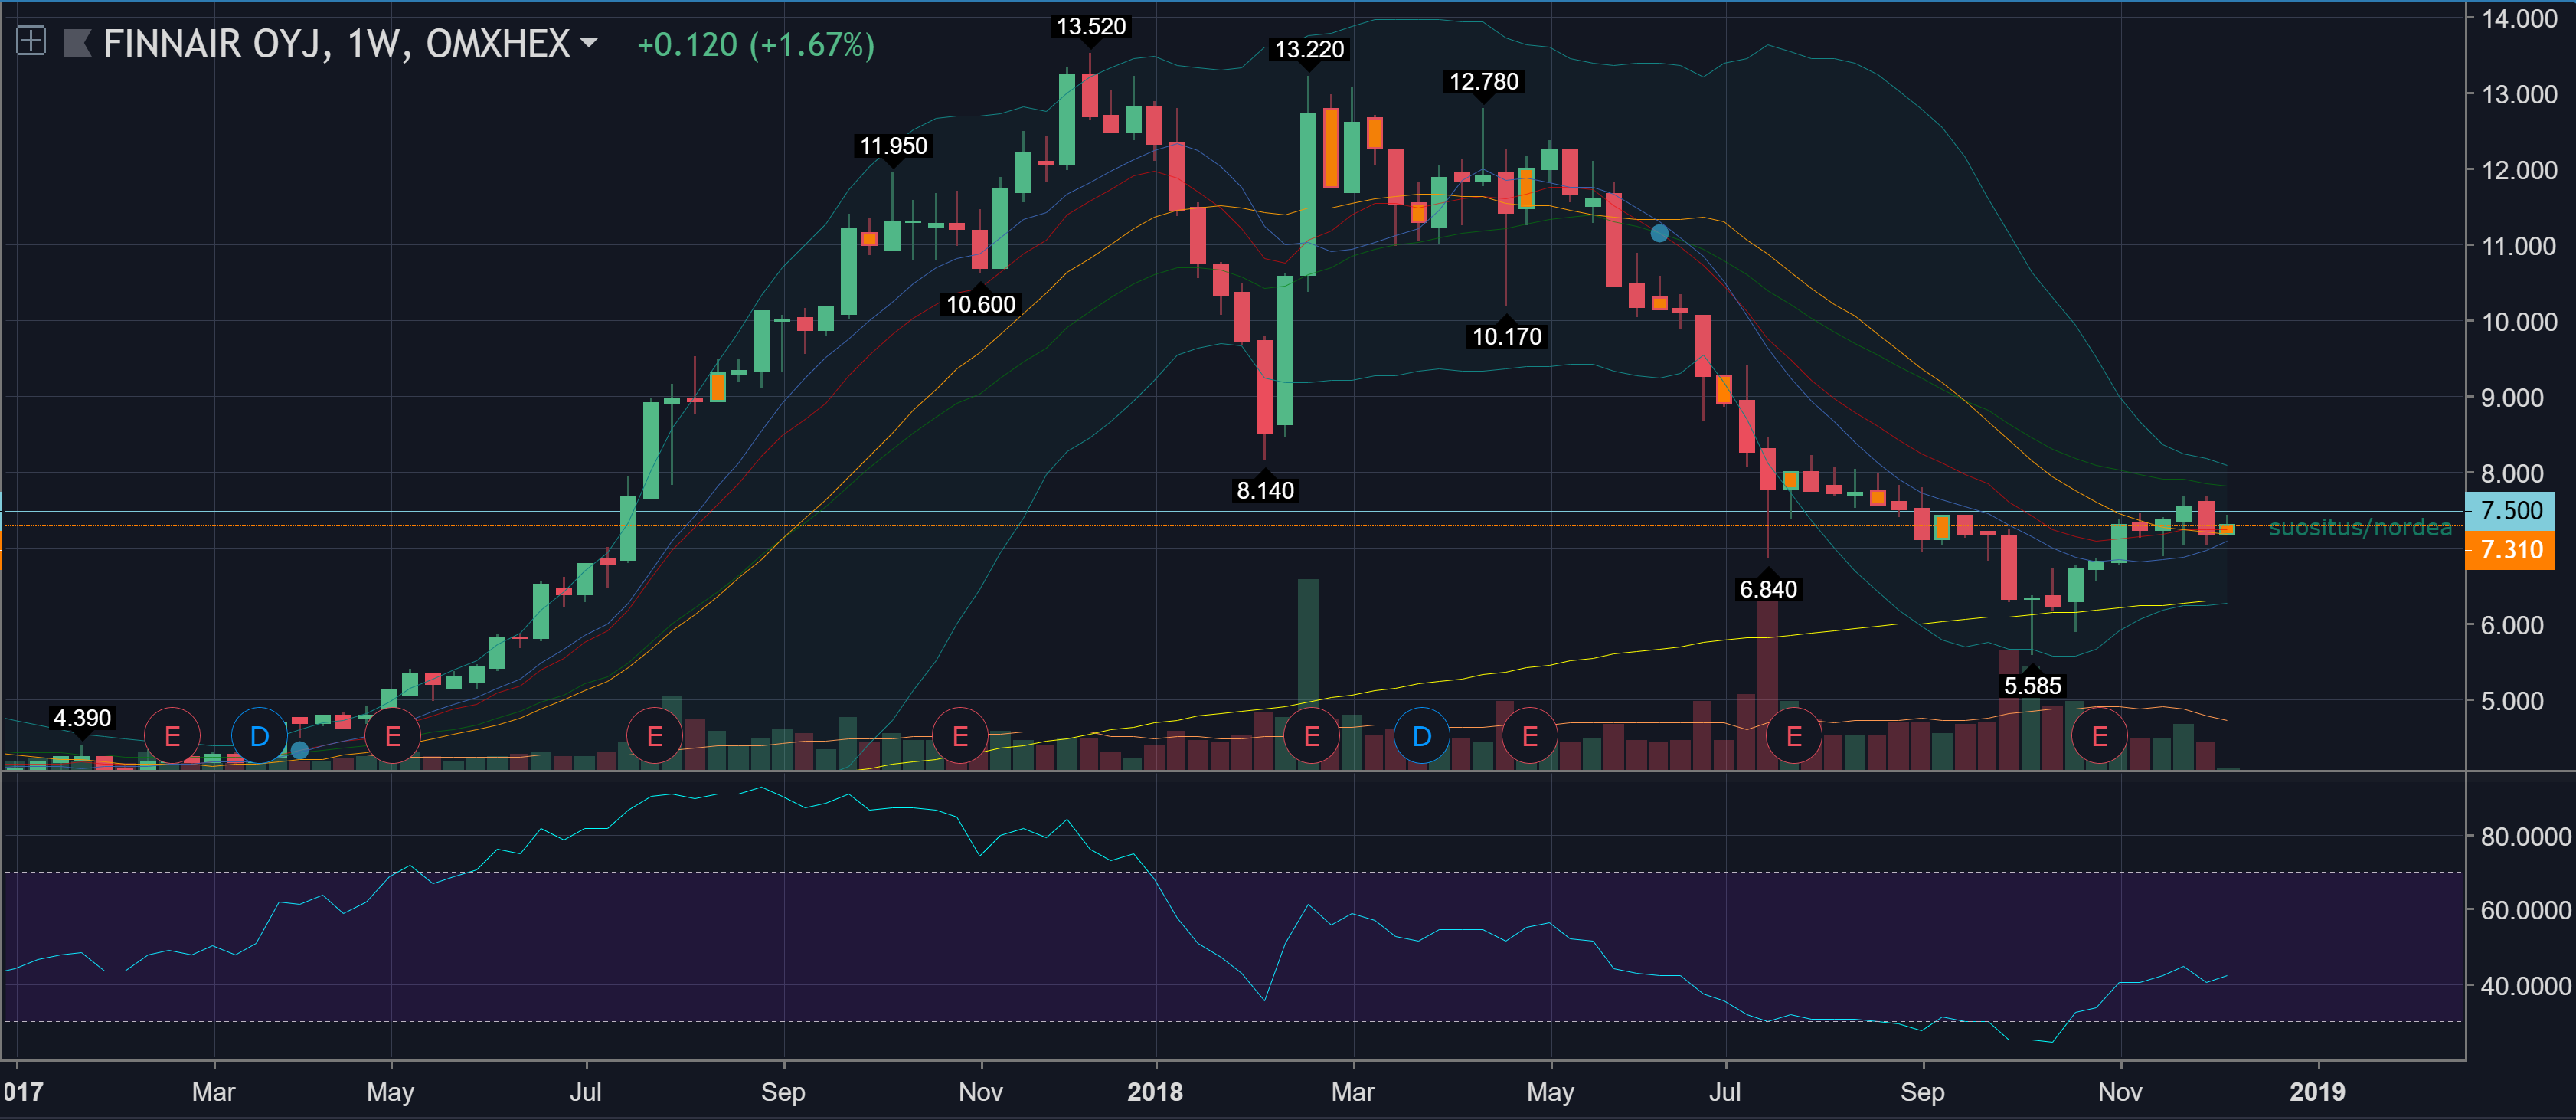The height and width of the screenshot is (1120, 2576).
Task: Click the +0.120 (+1.67%) change value
Action: [x=755, y=45]
